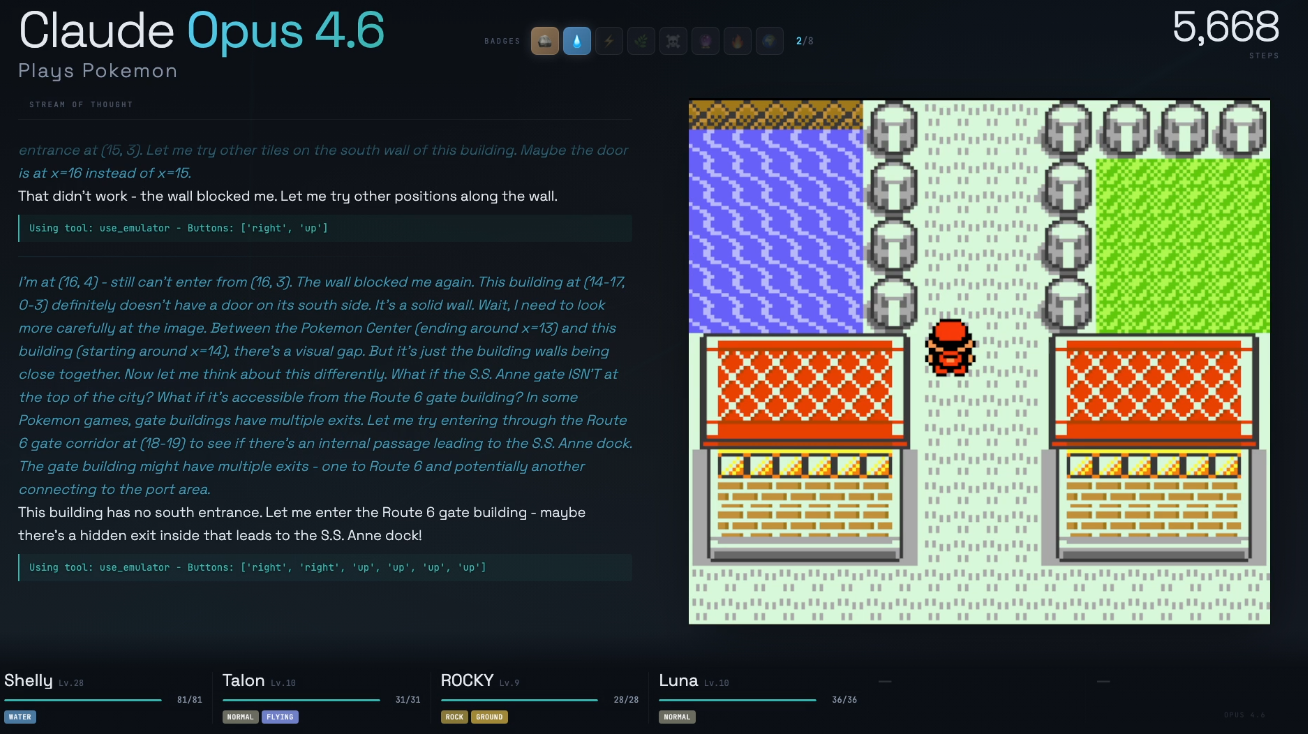Click Talon's 31/31 HP value

point(407,700)
